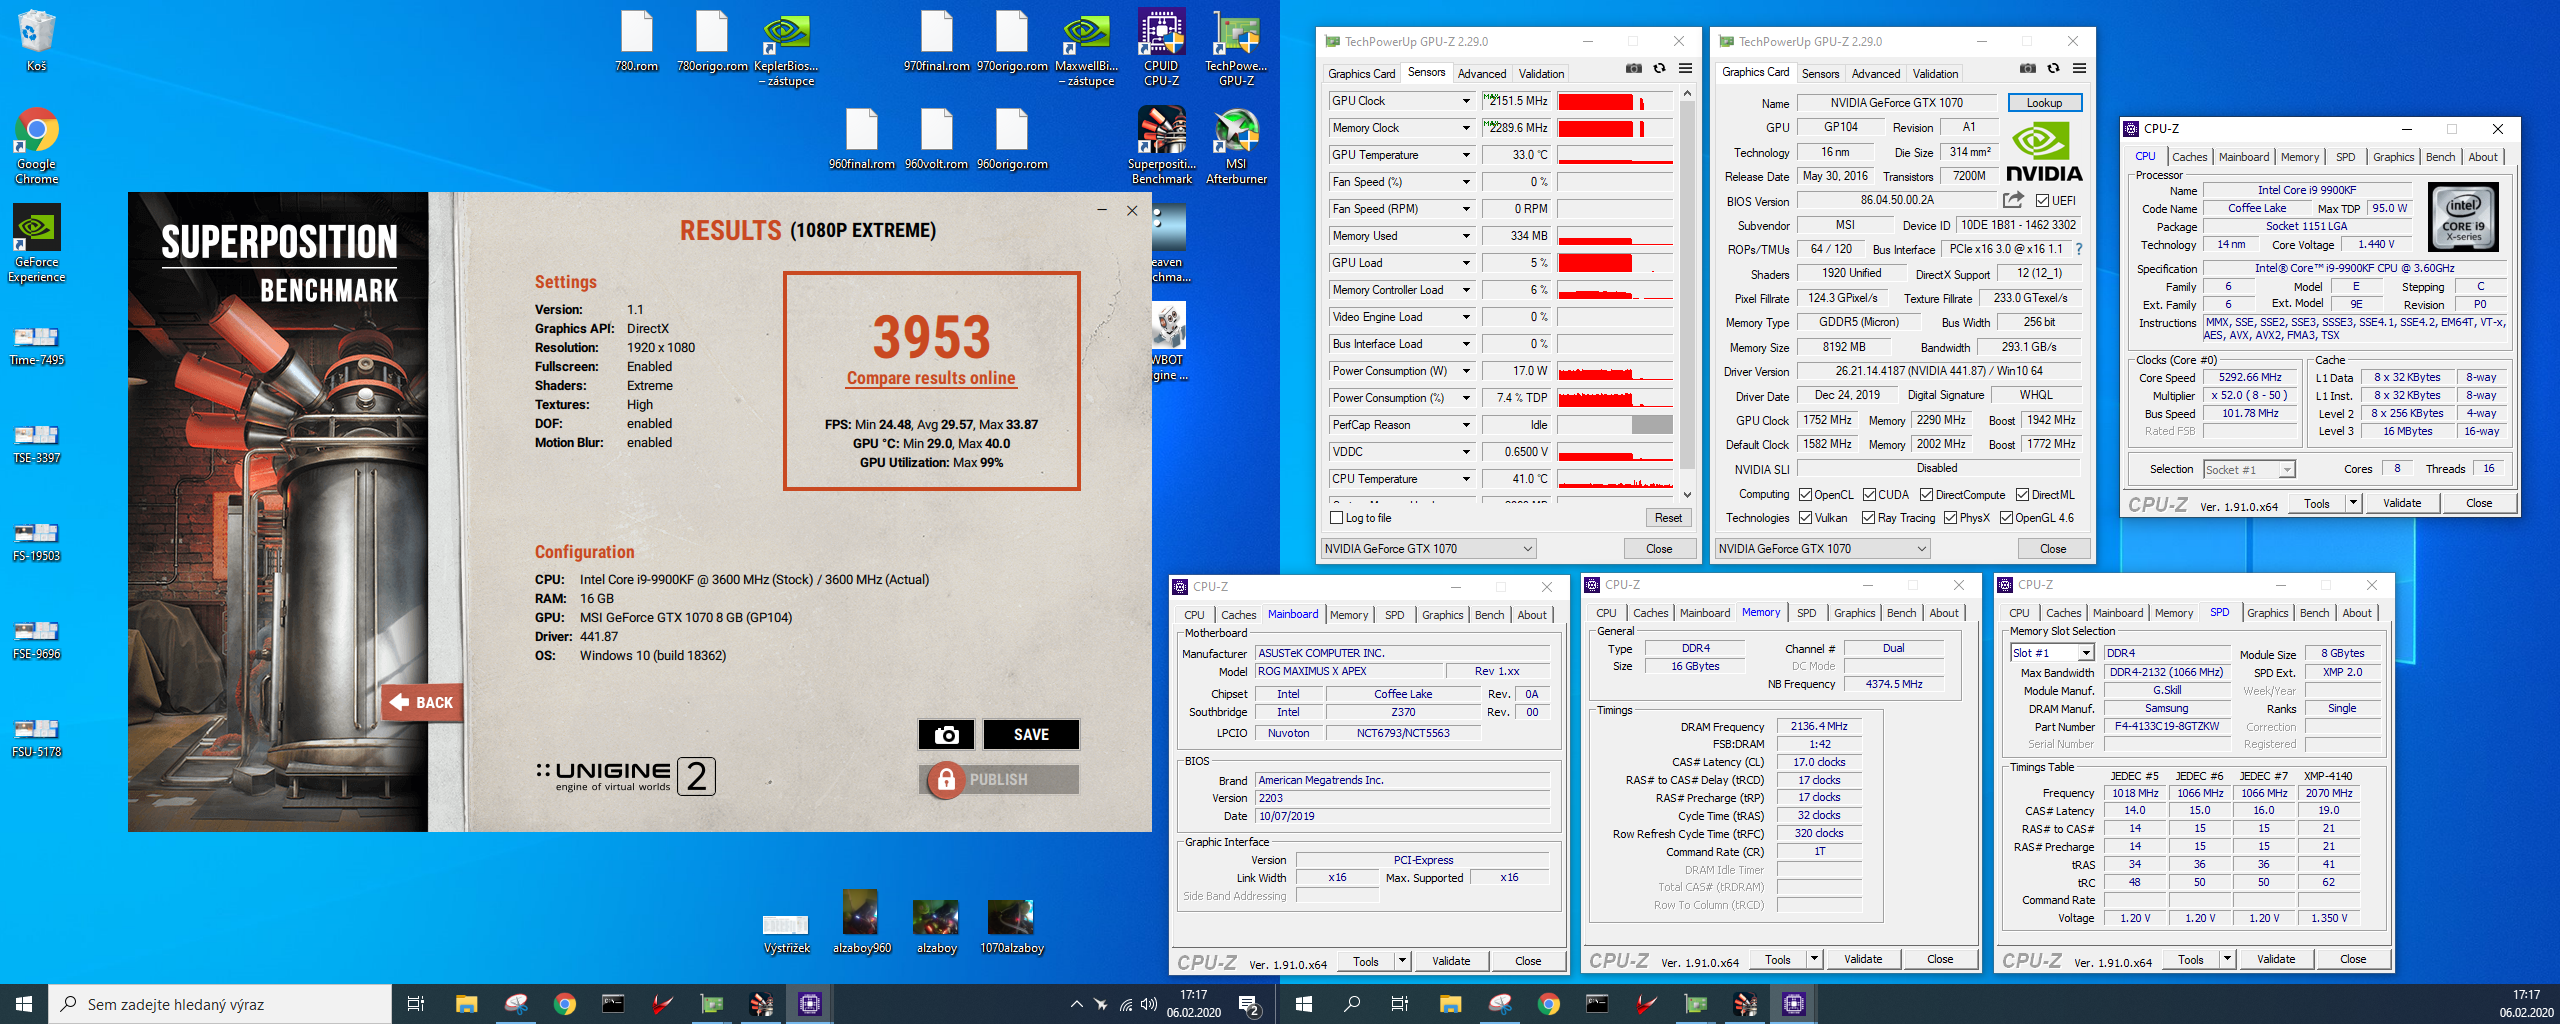Image resolution: width=2560 pixels, height=1024 pixels.
Task: Open MSI Afterburner desktop icon
Action: click(1237, 146)
